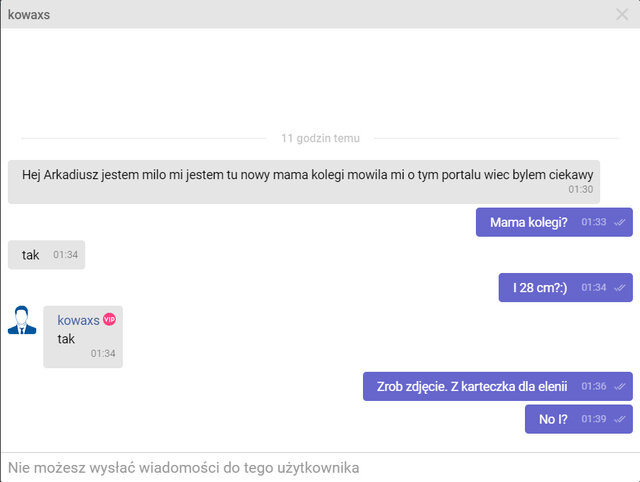Viewport: 640px width, 482px height.
Task: Open the kowaxs profile via username link
Action: [78, 320]
